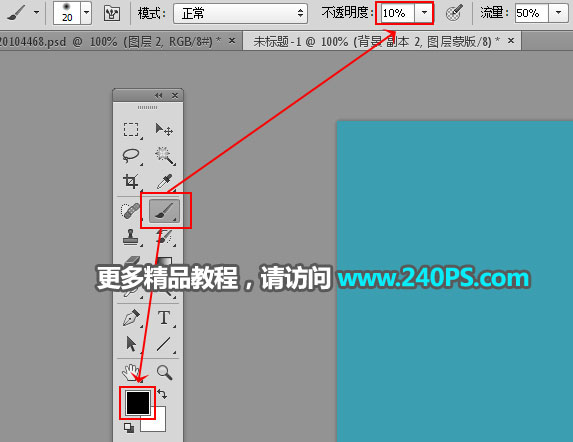This screenshot has width=573, height=442.
Task: Close the floating toolbox panel
Action: click(x=175, y=95)
